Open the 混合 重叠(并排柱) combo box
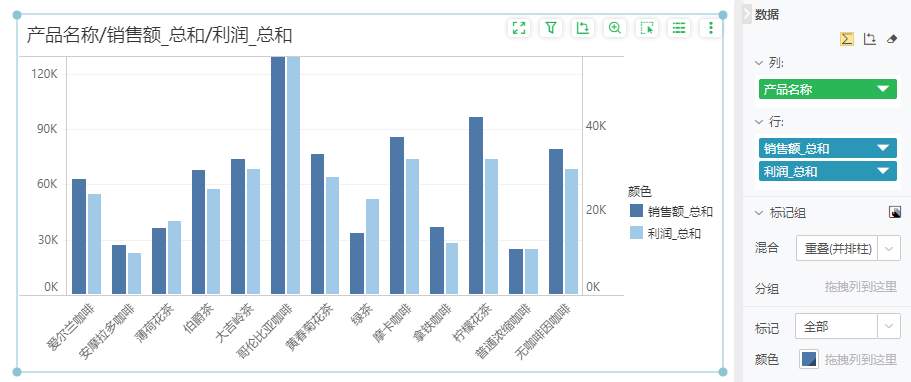The width and height of the screenshot is (911, 382). (x=848, y=248)
